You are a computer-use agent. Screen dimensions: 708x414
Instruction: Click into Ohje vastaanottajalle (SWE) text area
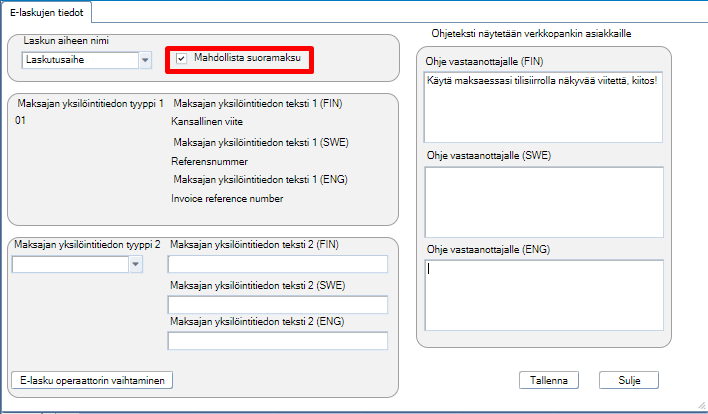(544, 202)
